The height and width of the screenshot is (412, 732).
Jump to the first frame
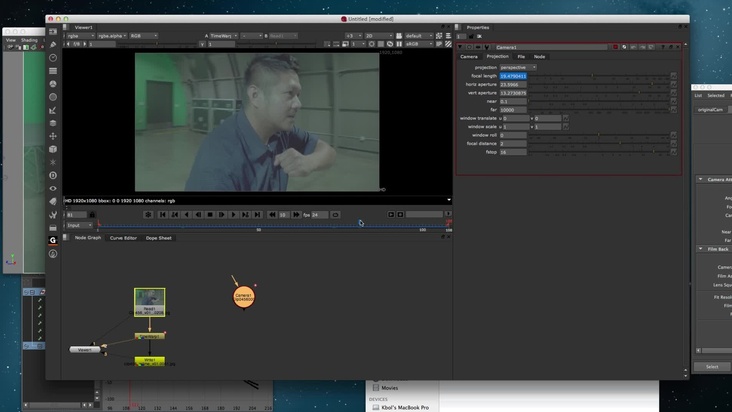(x=162, y=214)
